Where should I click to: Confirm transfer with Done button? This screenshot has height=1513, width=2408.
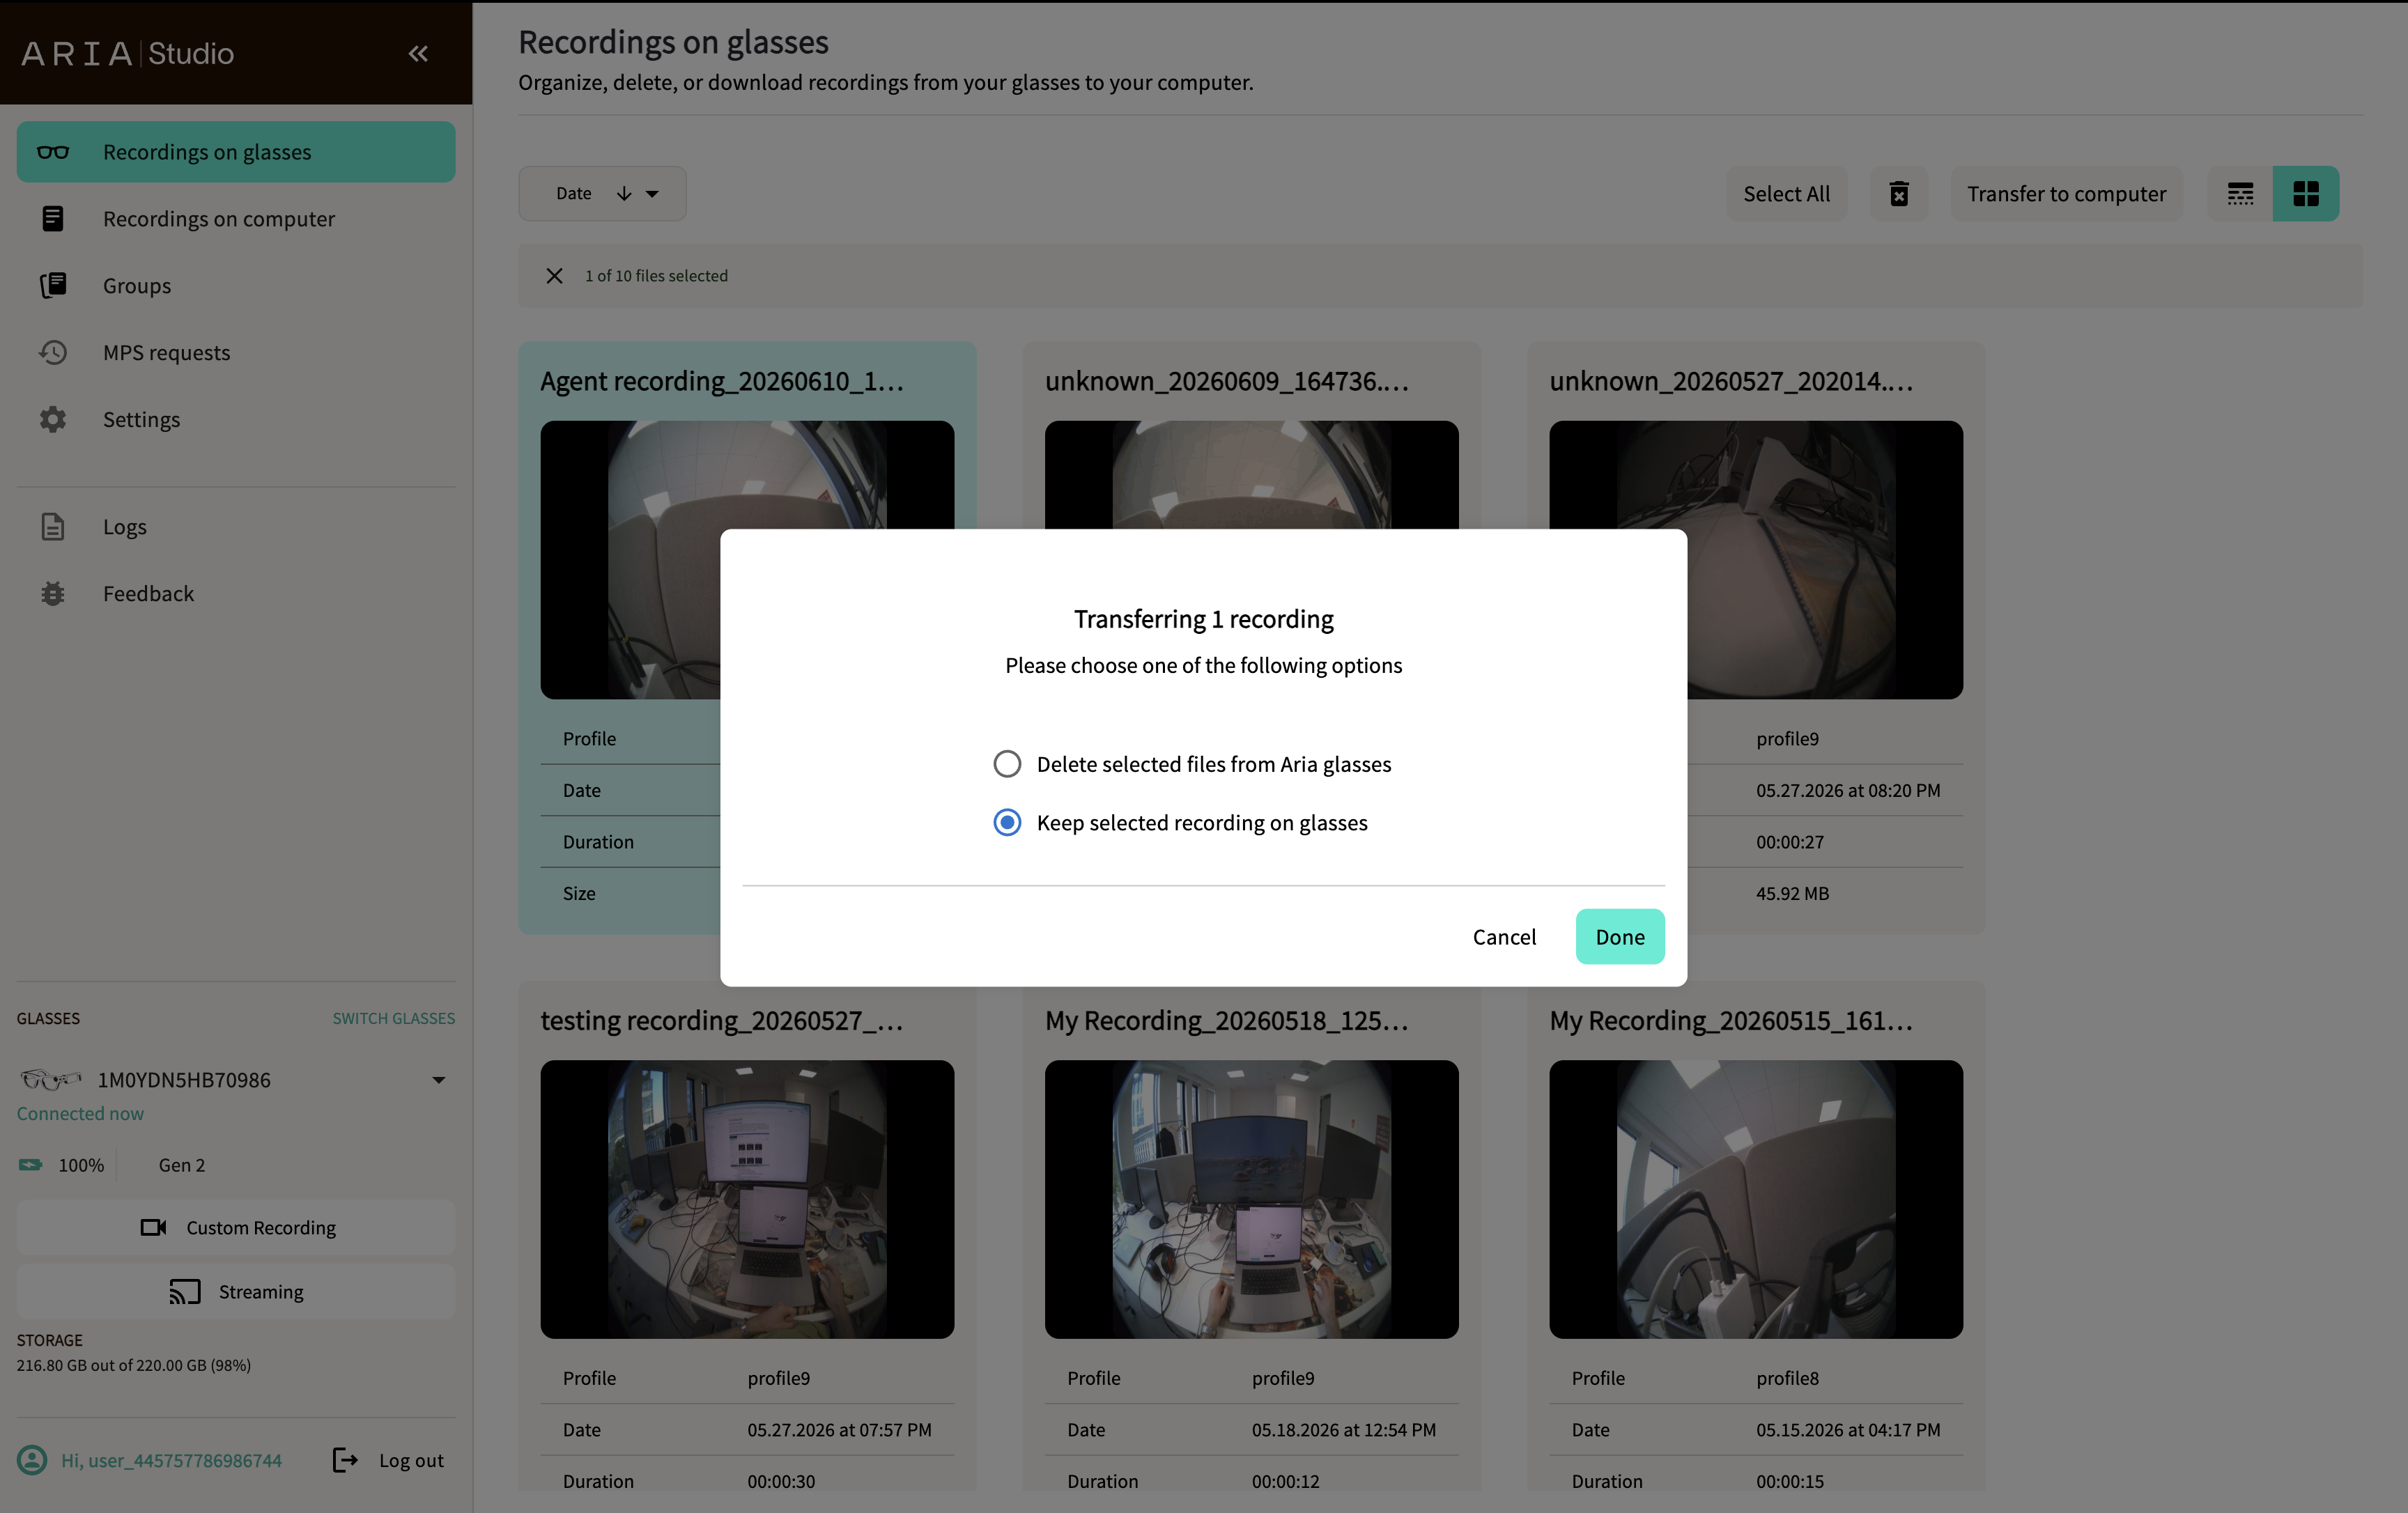[x=1620, y=937]
